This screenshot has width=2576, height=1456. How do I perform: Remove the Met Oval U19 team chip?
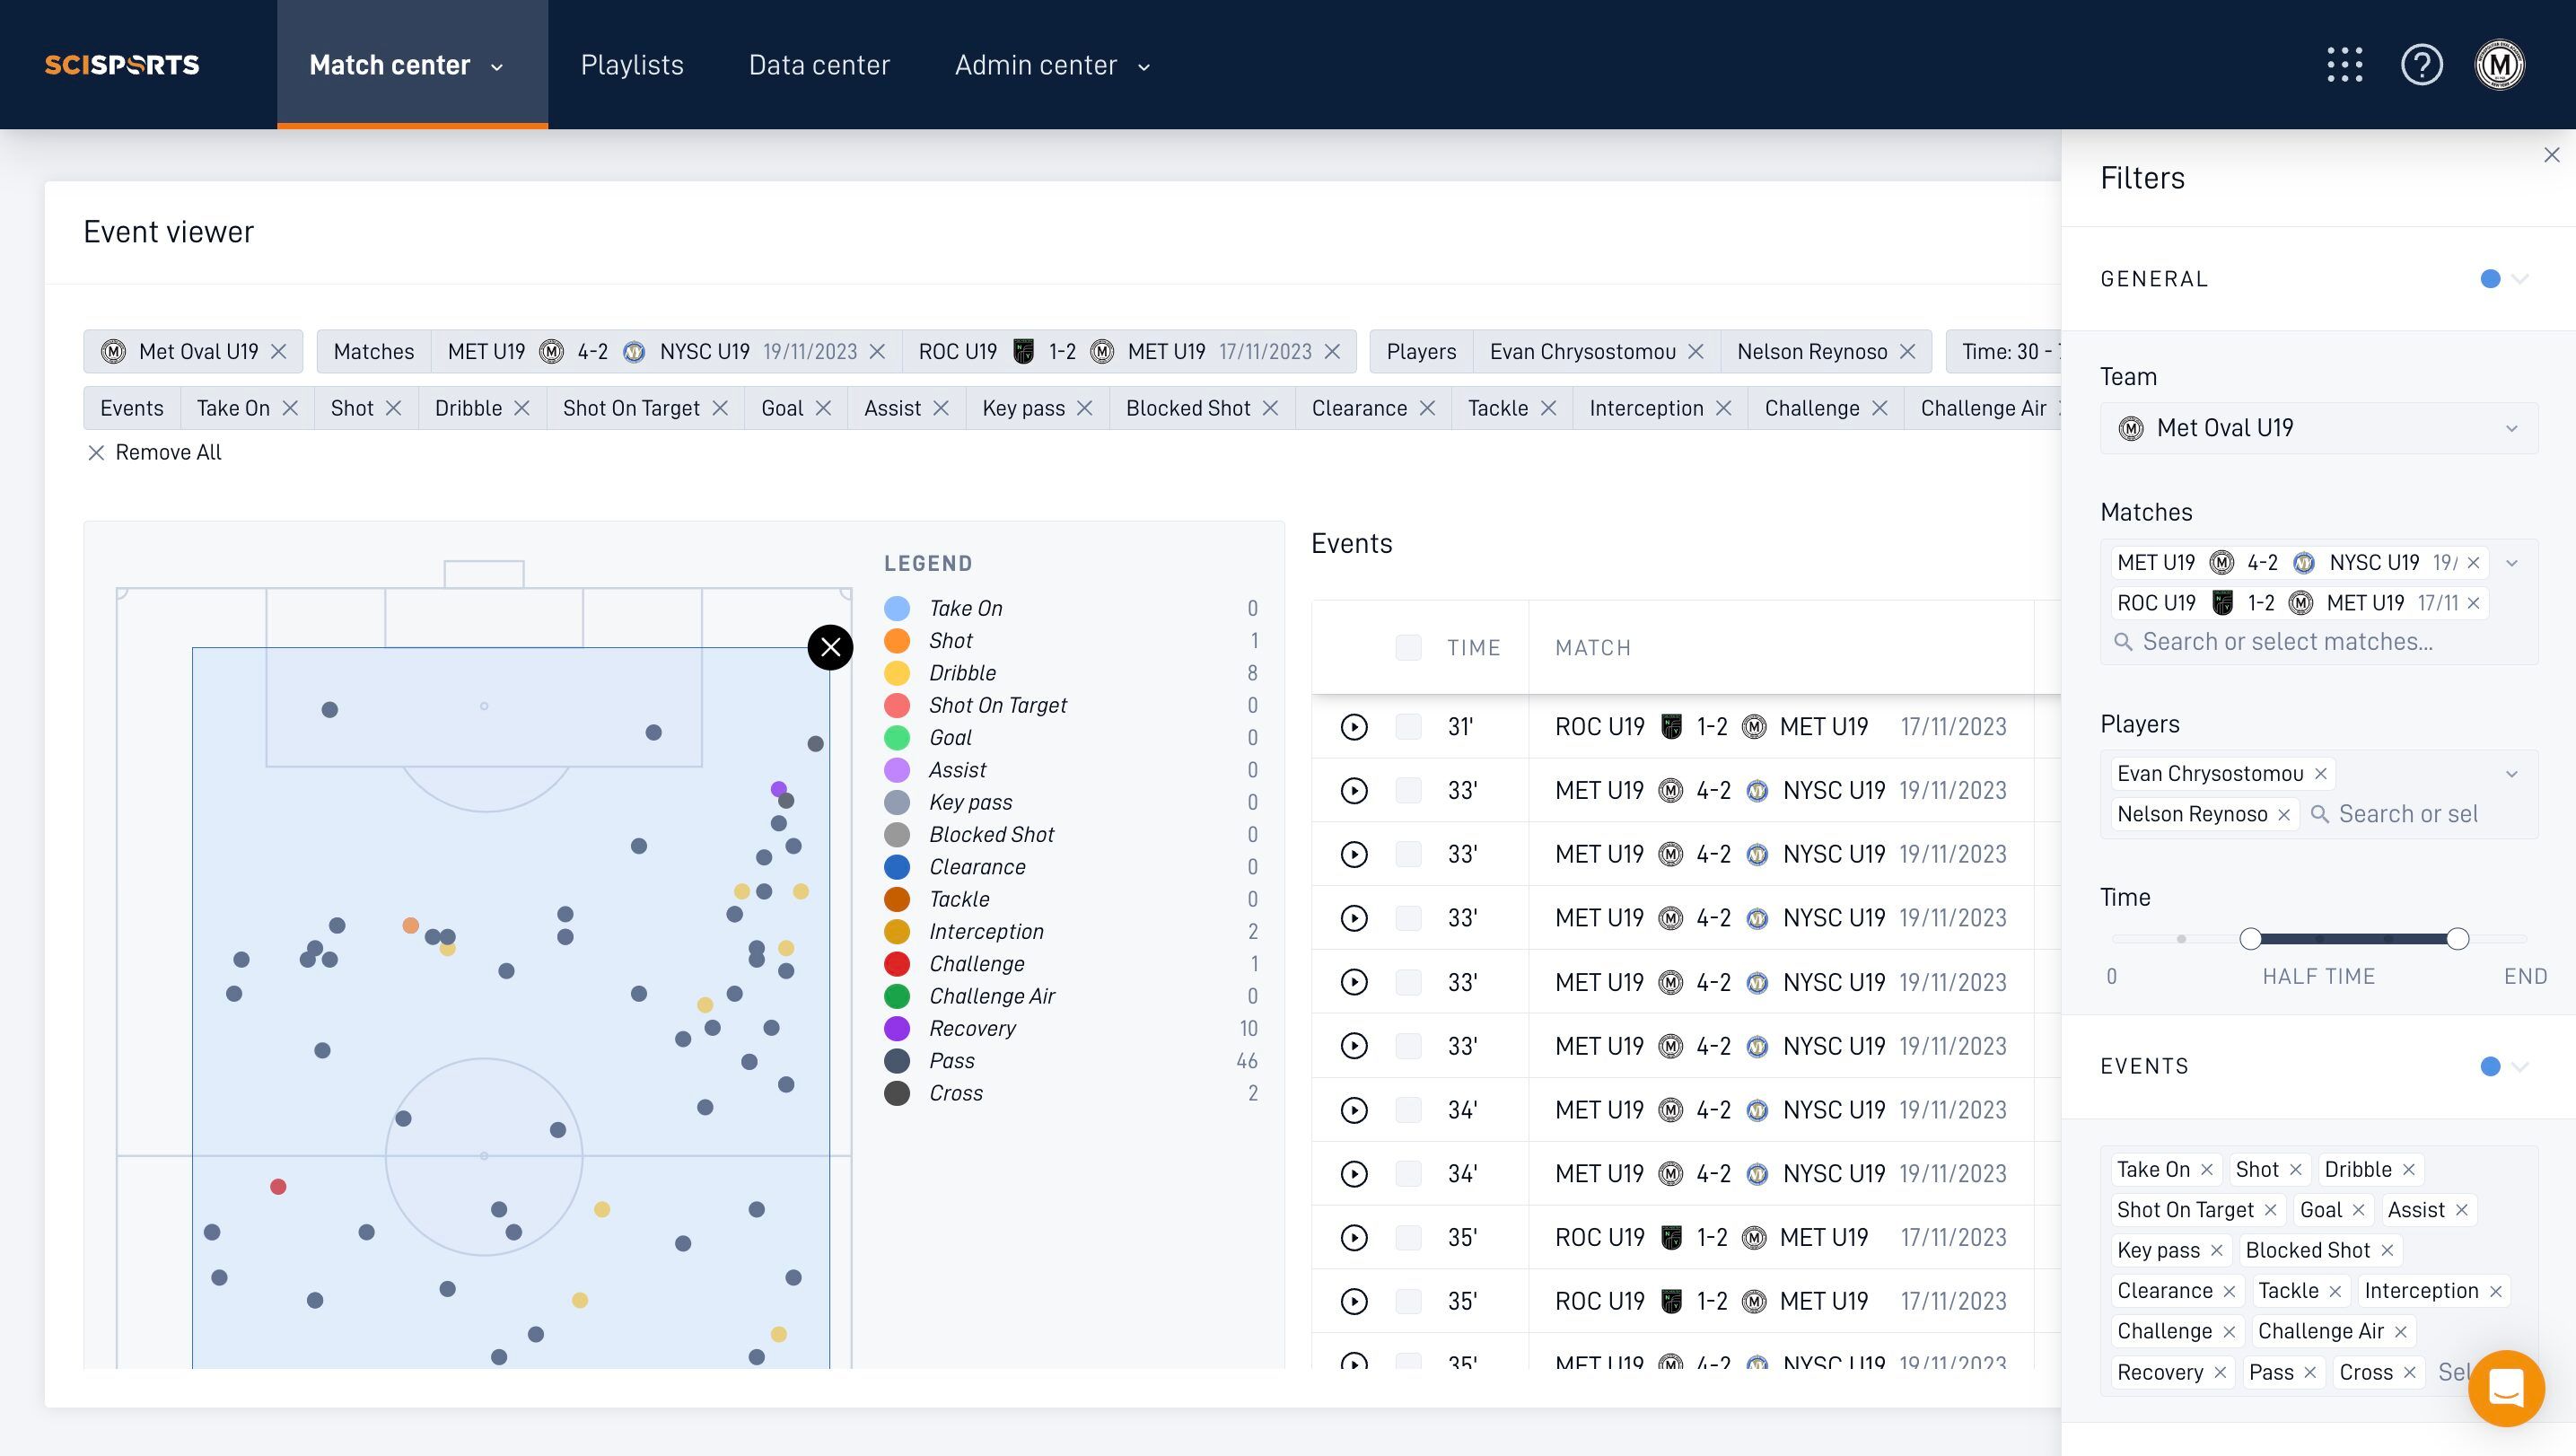click(279, 352)
